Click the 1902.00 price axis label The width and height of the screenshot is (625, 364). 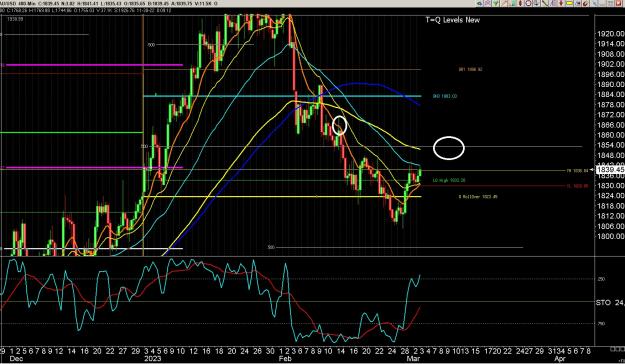click(610, 64)
